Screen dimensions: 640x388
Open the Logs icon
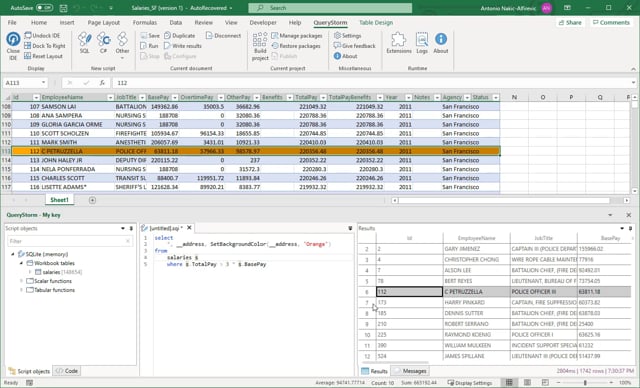click(x=422, y=43)
